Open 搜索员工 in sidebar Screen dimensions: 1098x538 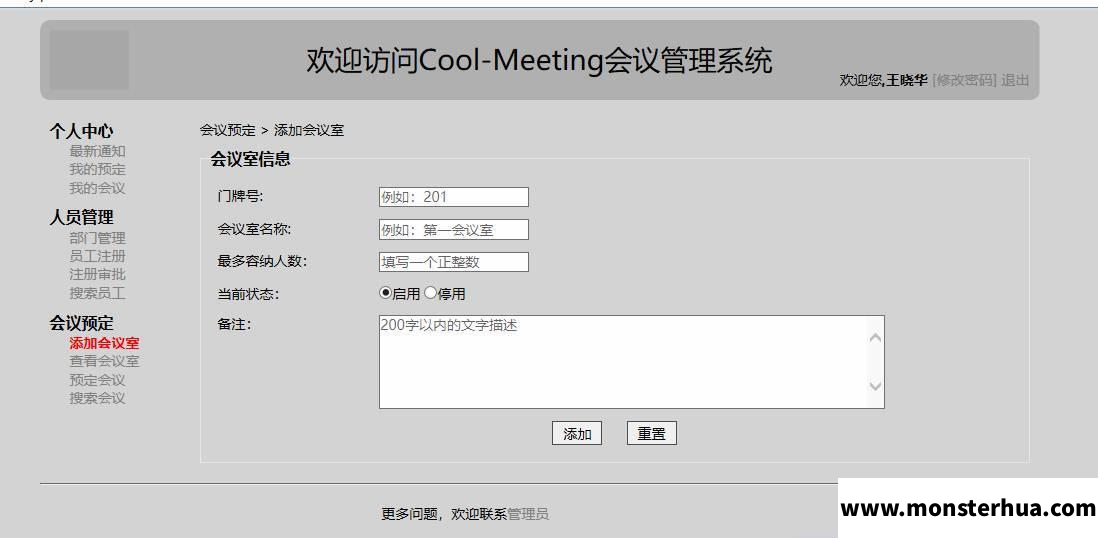97,293
